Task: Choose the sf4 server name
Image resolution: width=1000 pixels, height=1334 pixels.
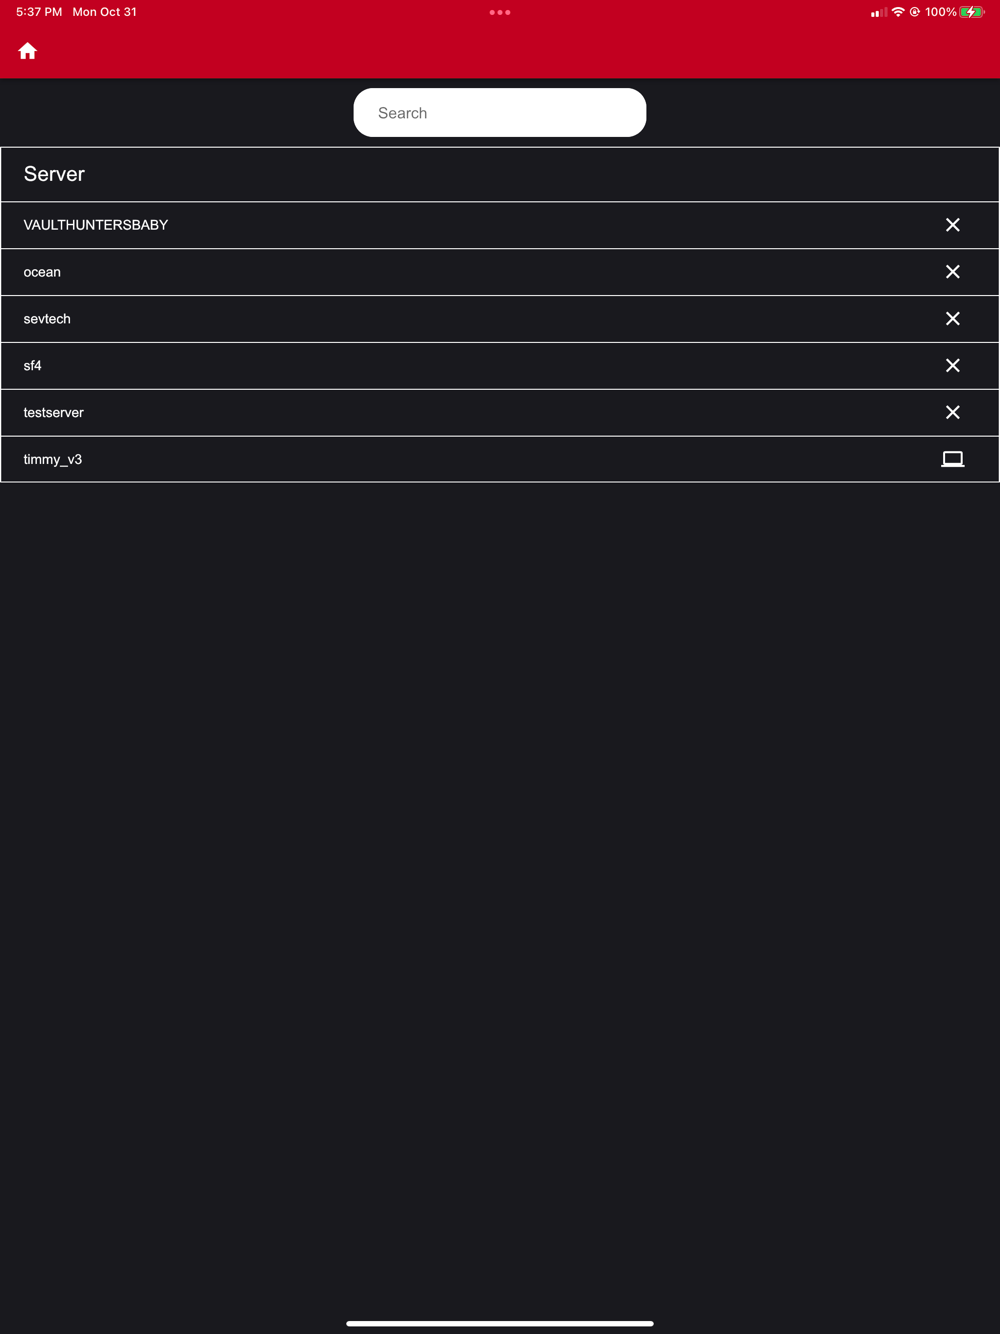Action: pos(33,366)
